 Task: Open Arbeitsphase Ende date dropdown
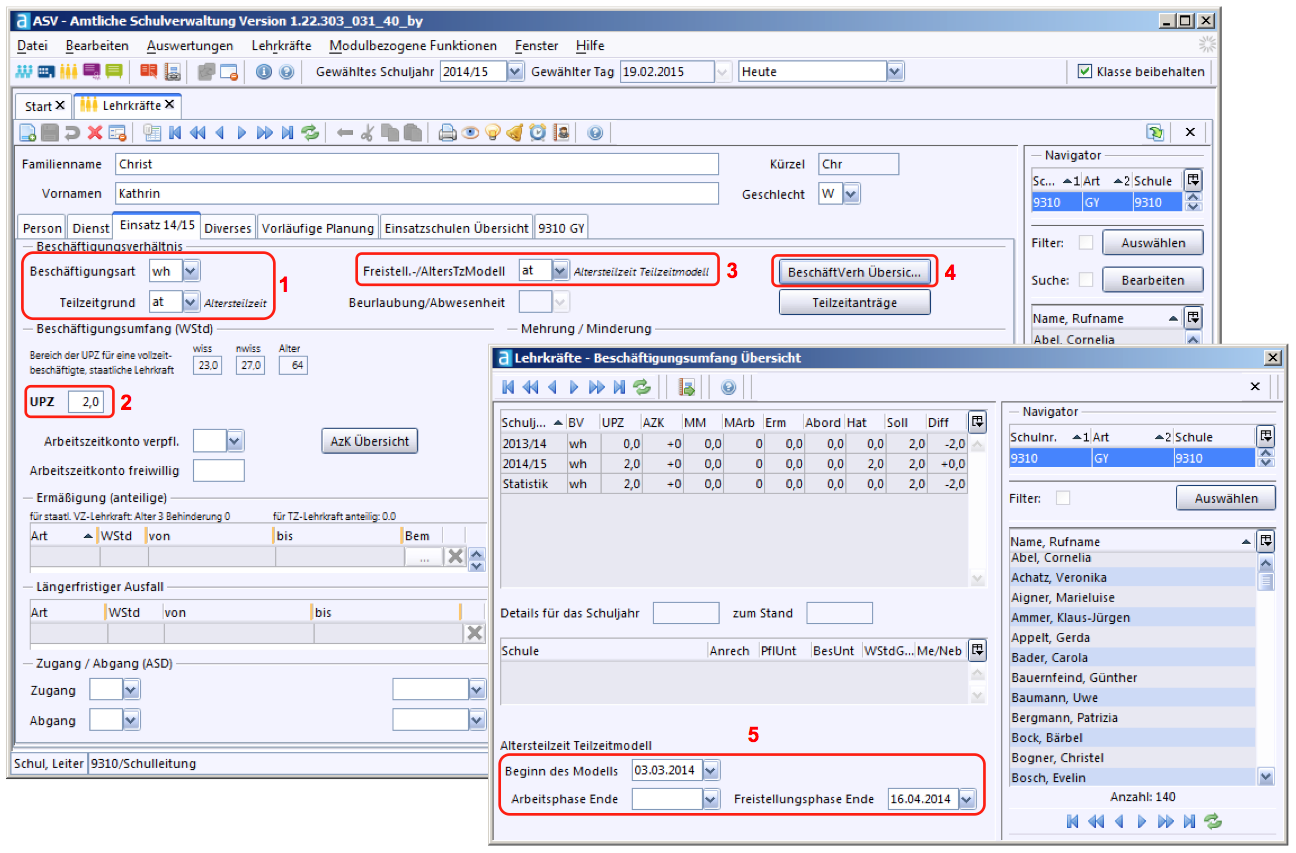711,799
